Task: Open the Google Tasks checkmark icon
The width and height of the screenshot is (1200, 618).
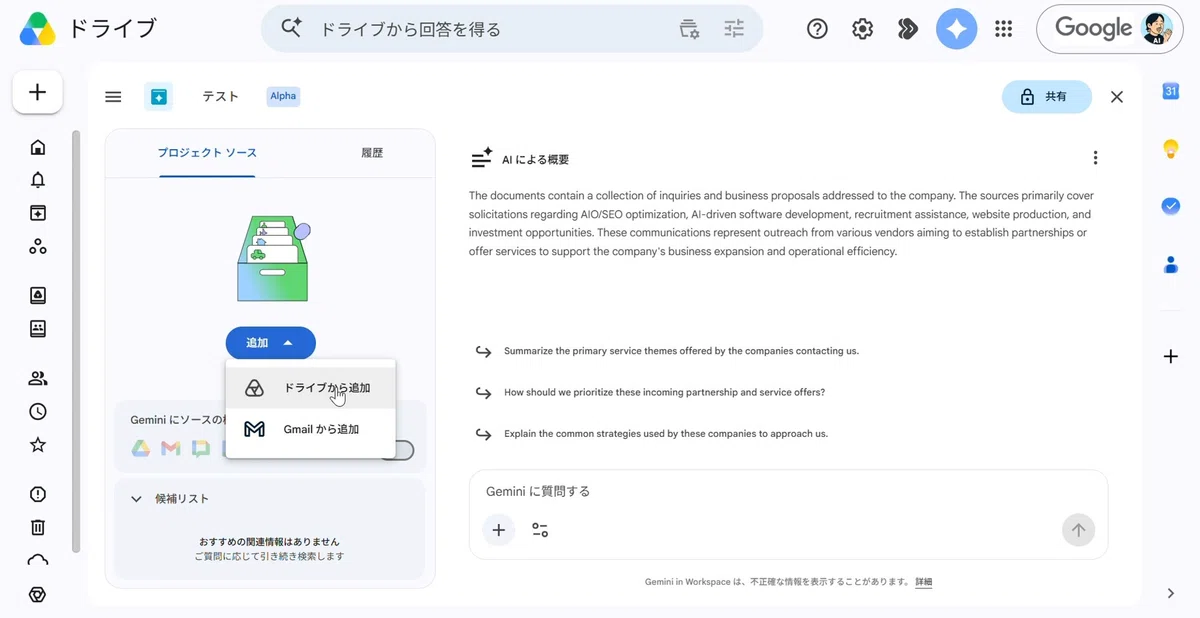Action: point(1171,205)
